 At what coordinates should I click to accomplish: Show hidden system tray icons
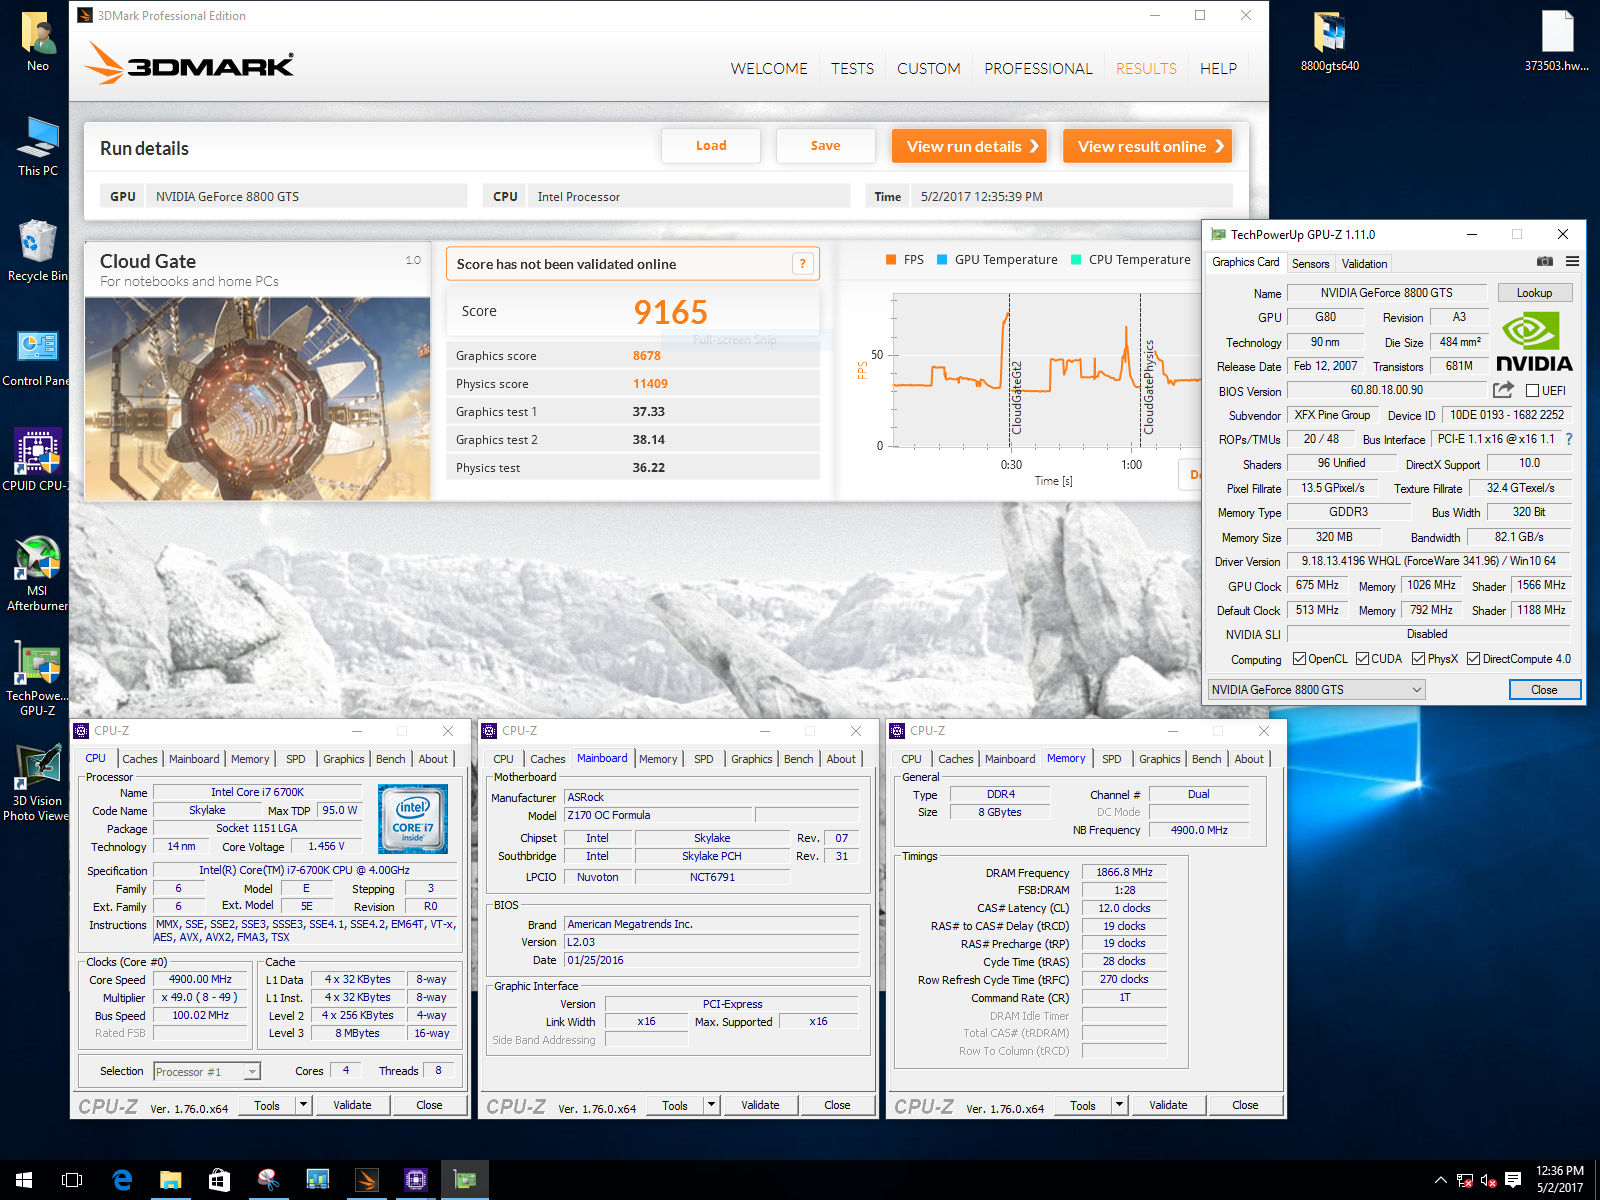tap(1440, 1180)
